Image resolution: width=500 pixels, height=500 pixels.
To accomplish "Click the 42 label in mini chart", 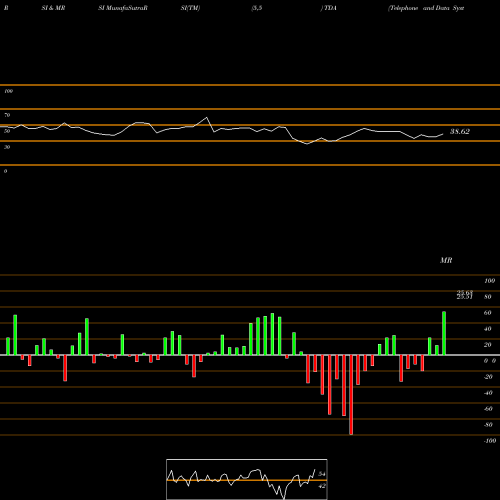I will (x=322, y=486).
